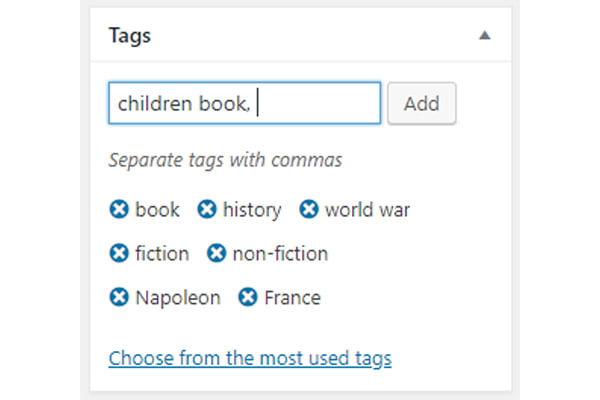
Task: Delete the 'non-fiction' tag
Action: click(216, 253)
